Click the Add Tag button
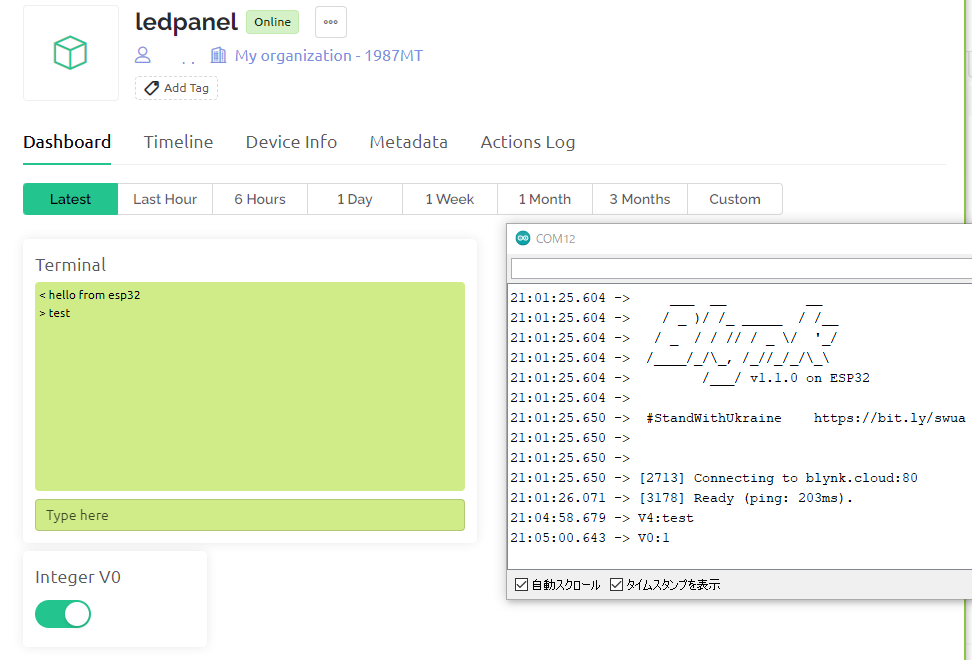Viewport: 972px width, 660px height. pyautogui.click(x=176, y=88)
